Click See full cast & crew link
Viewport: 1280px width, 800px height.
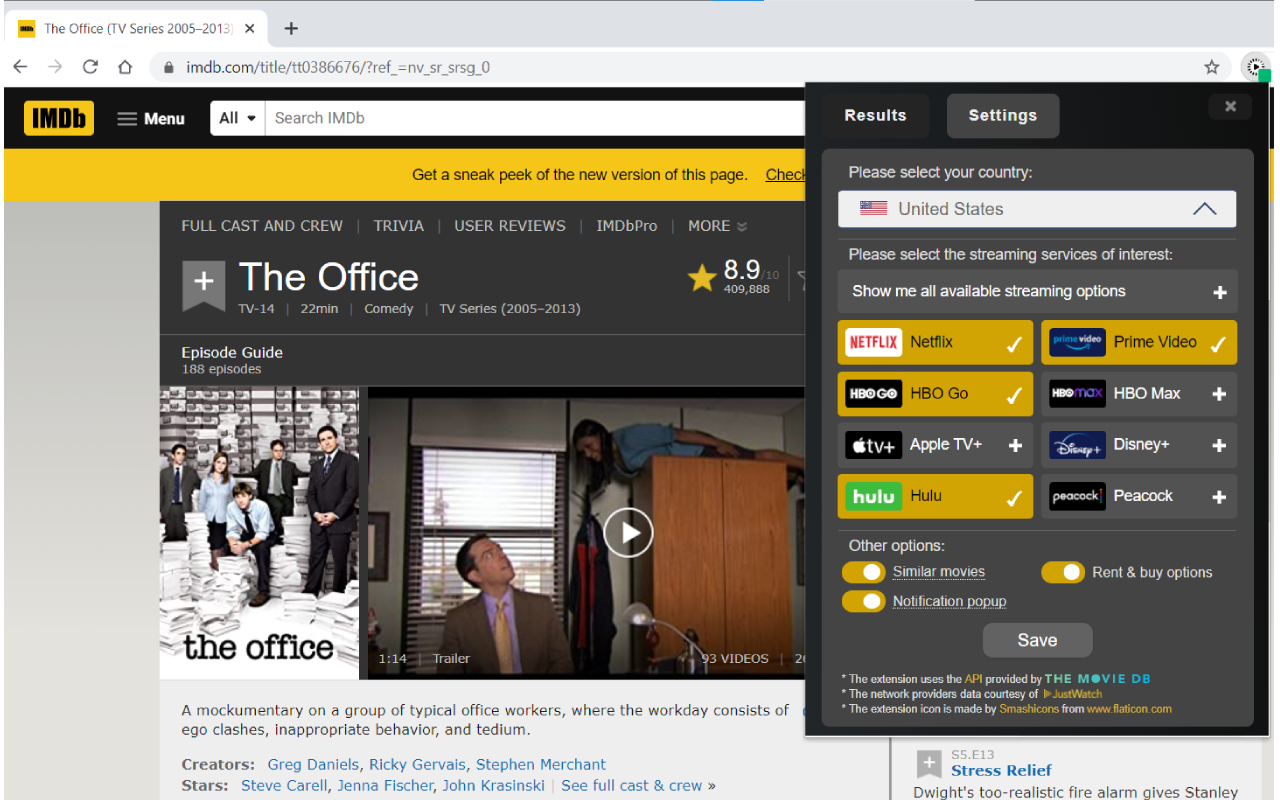click(x=633, y=785)
